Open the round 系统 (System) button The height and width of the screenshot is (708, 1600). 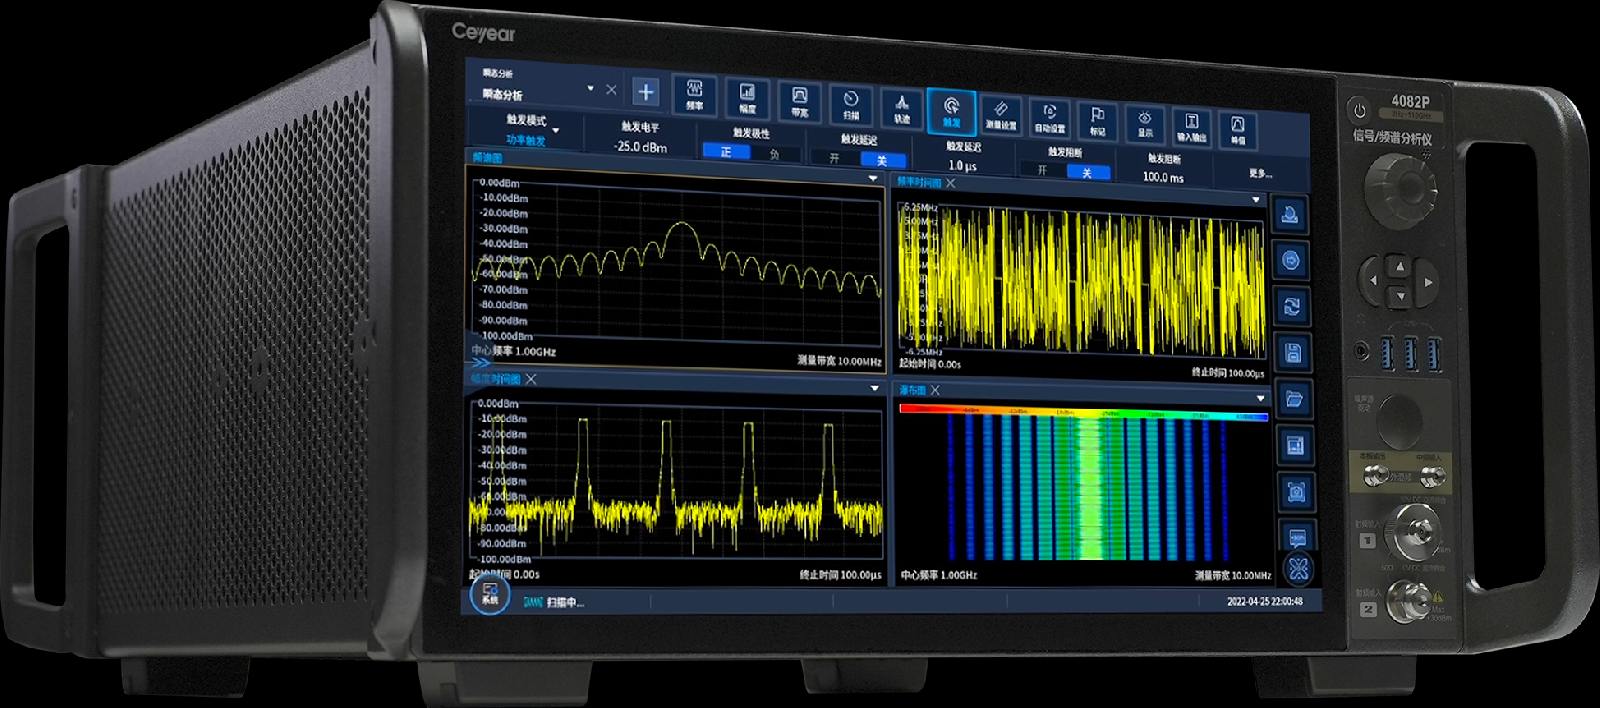[490, 594]
